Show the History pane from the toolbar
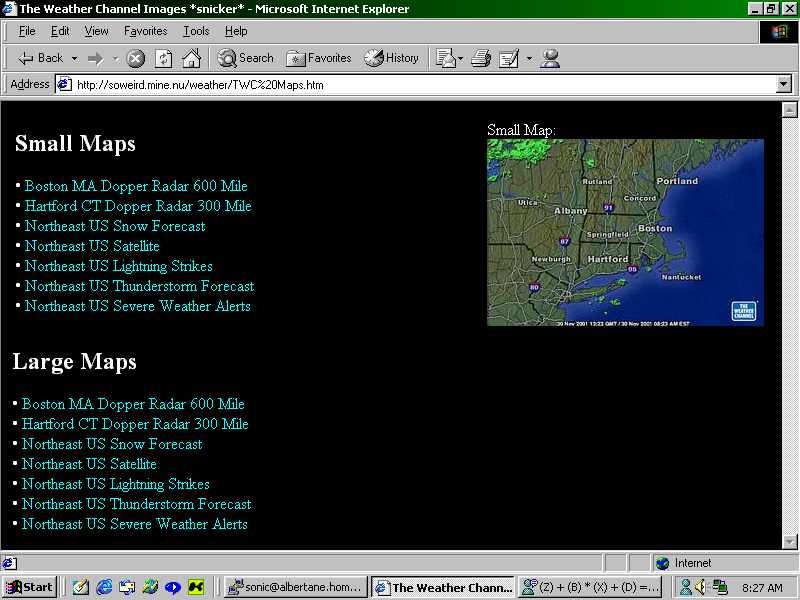 coord(392,58)
